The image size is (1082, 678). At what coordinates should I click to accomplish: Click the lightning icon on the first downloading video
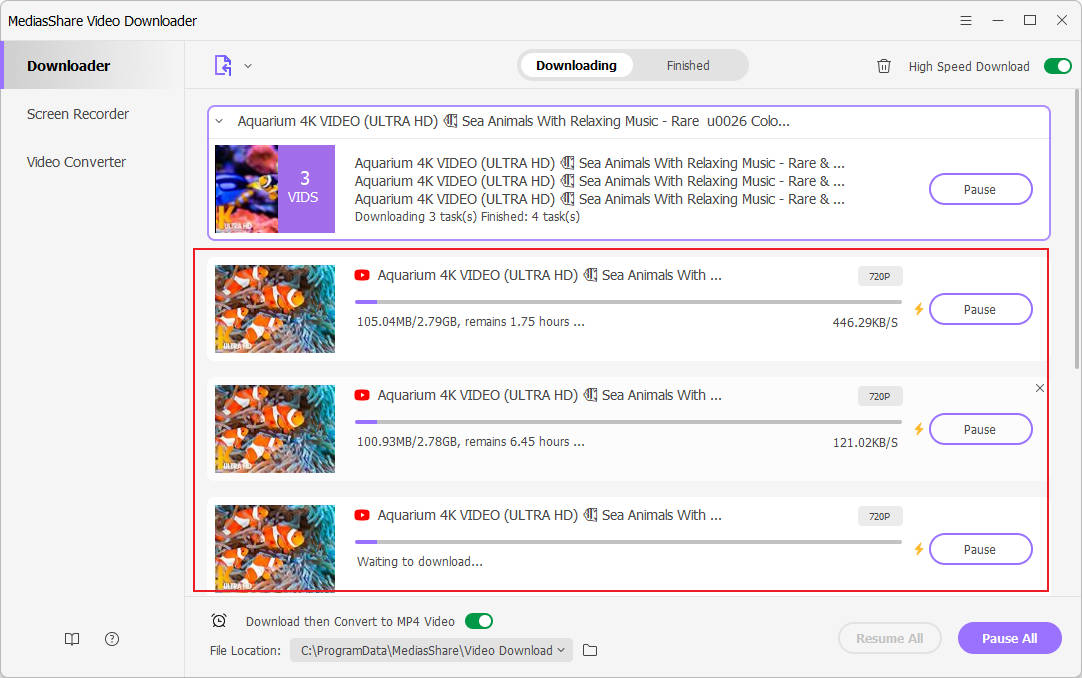[x=918, y=310]
